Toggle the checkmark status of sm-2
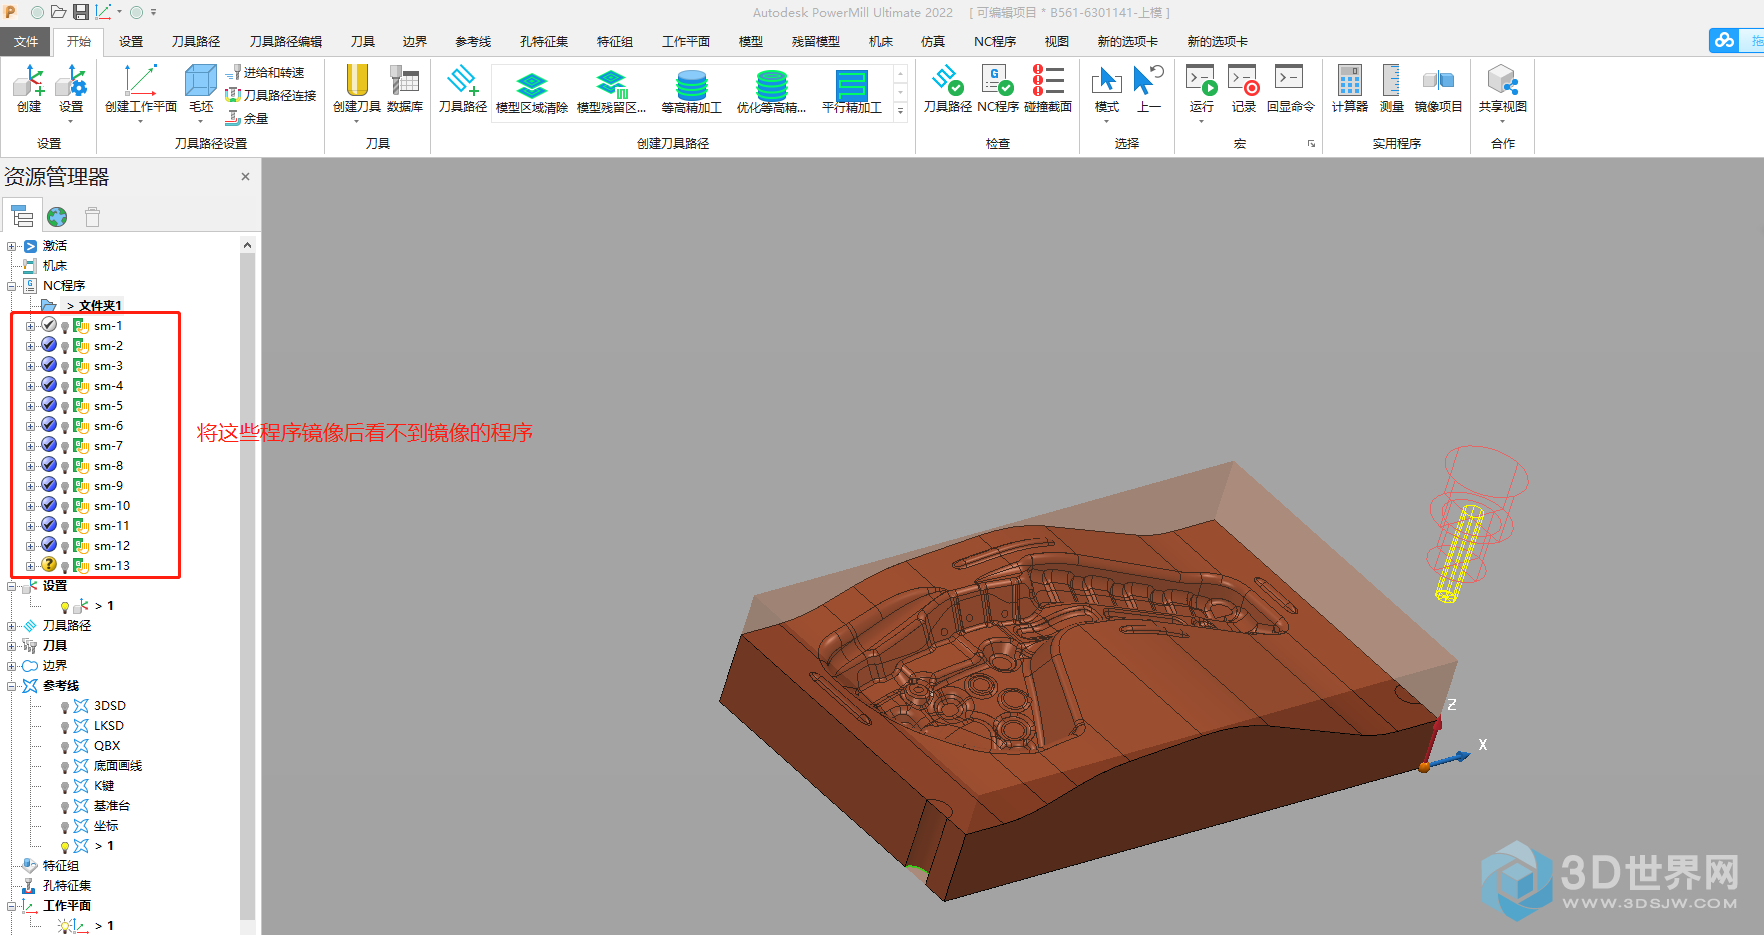The width and height of the screenshot is (1764, 935). pyautogui.click(x=49, y=345)
